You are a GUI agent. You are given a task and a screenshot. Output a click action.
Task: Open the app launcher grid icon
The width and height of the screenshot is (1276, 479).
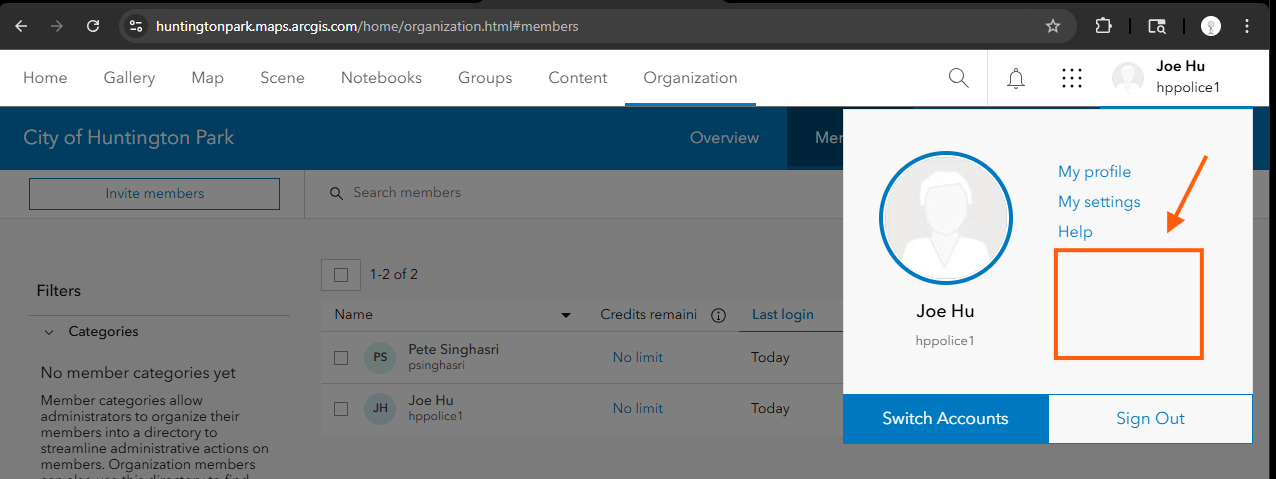1071,78
